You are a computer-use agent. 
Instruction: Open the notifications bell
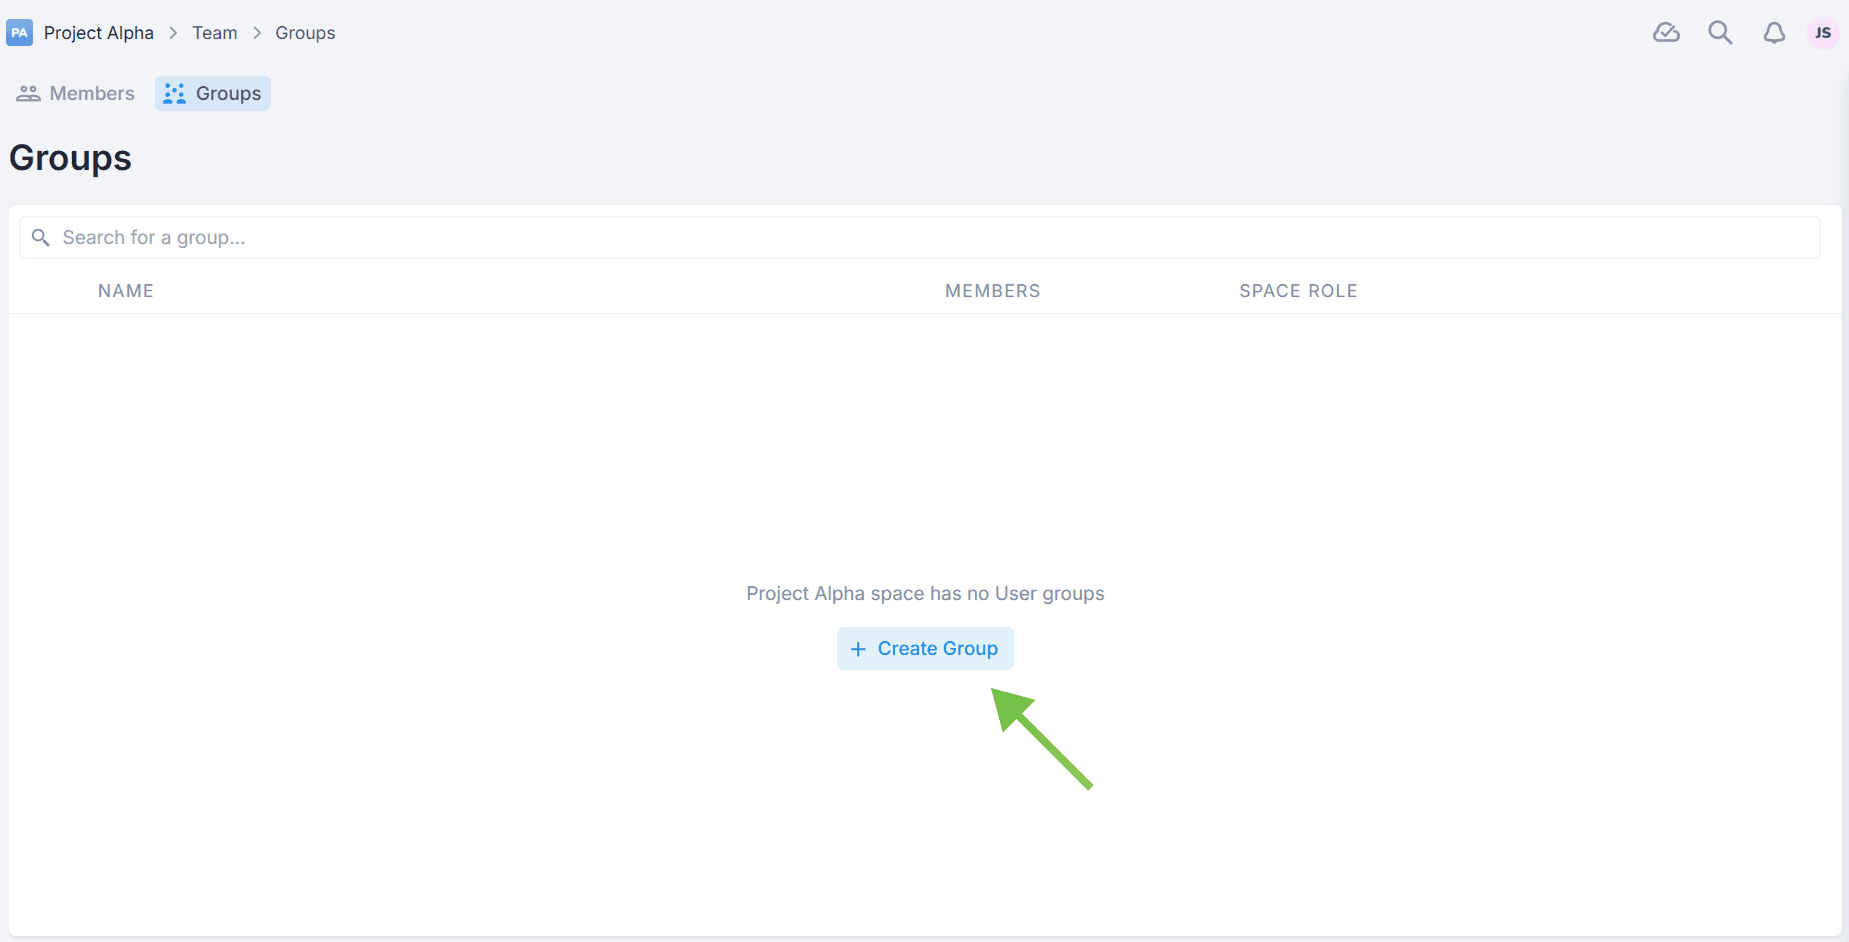tap(1774, 33)
